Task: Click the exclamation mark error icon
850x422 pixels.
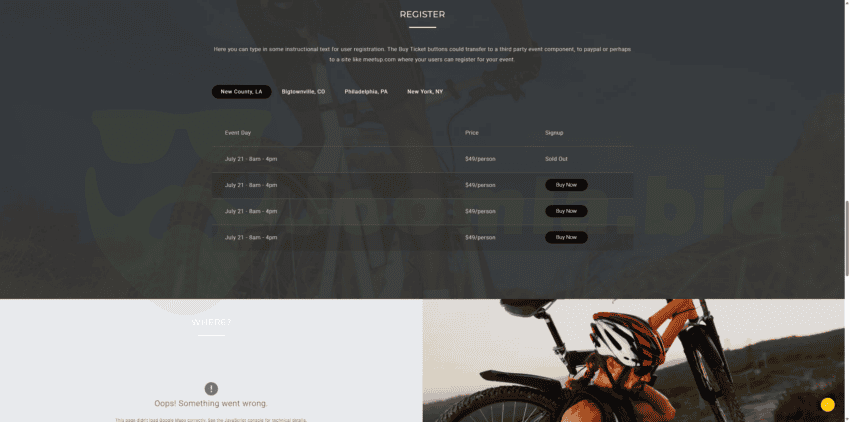Action: point(211,388)
